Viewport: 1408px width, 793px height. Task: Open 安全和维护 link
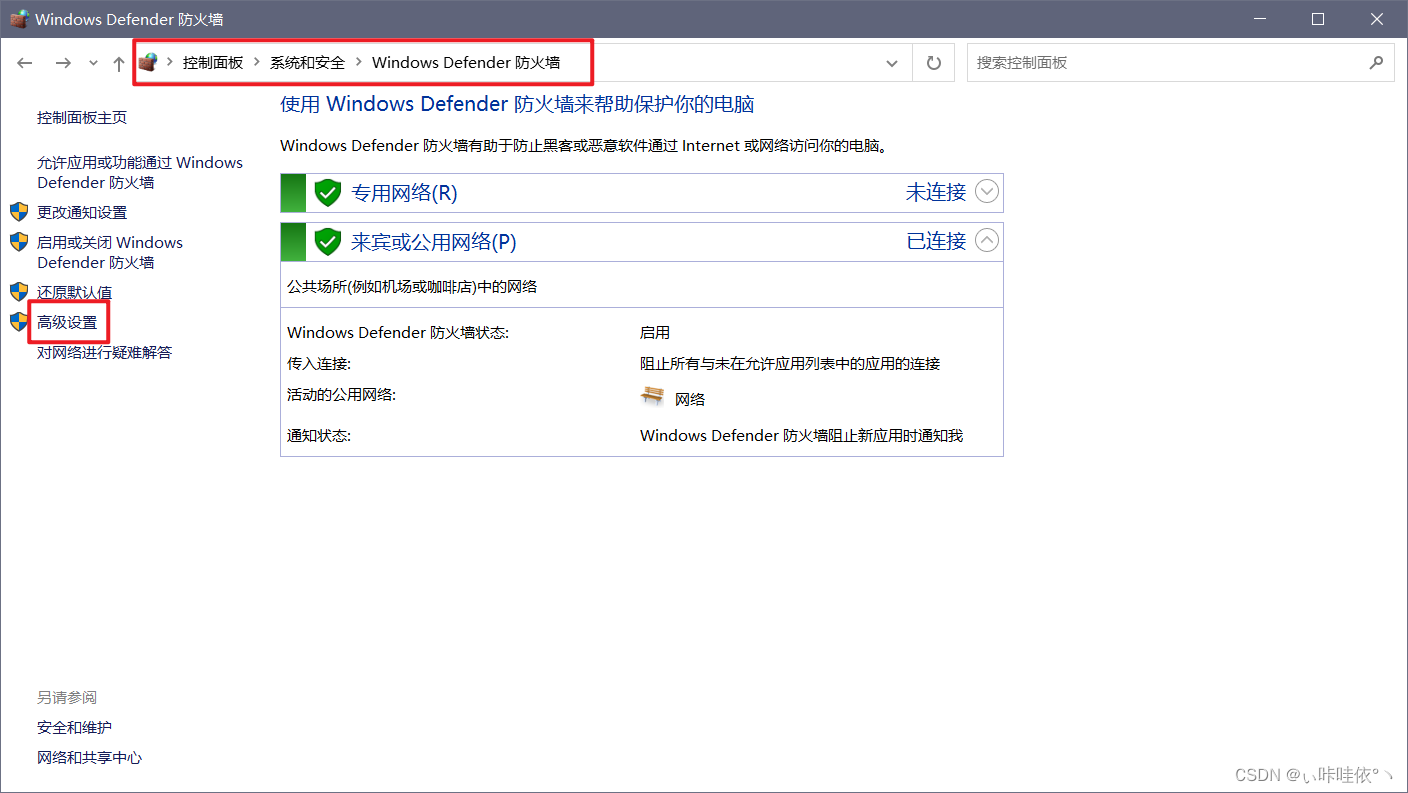75,727
